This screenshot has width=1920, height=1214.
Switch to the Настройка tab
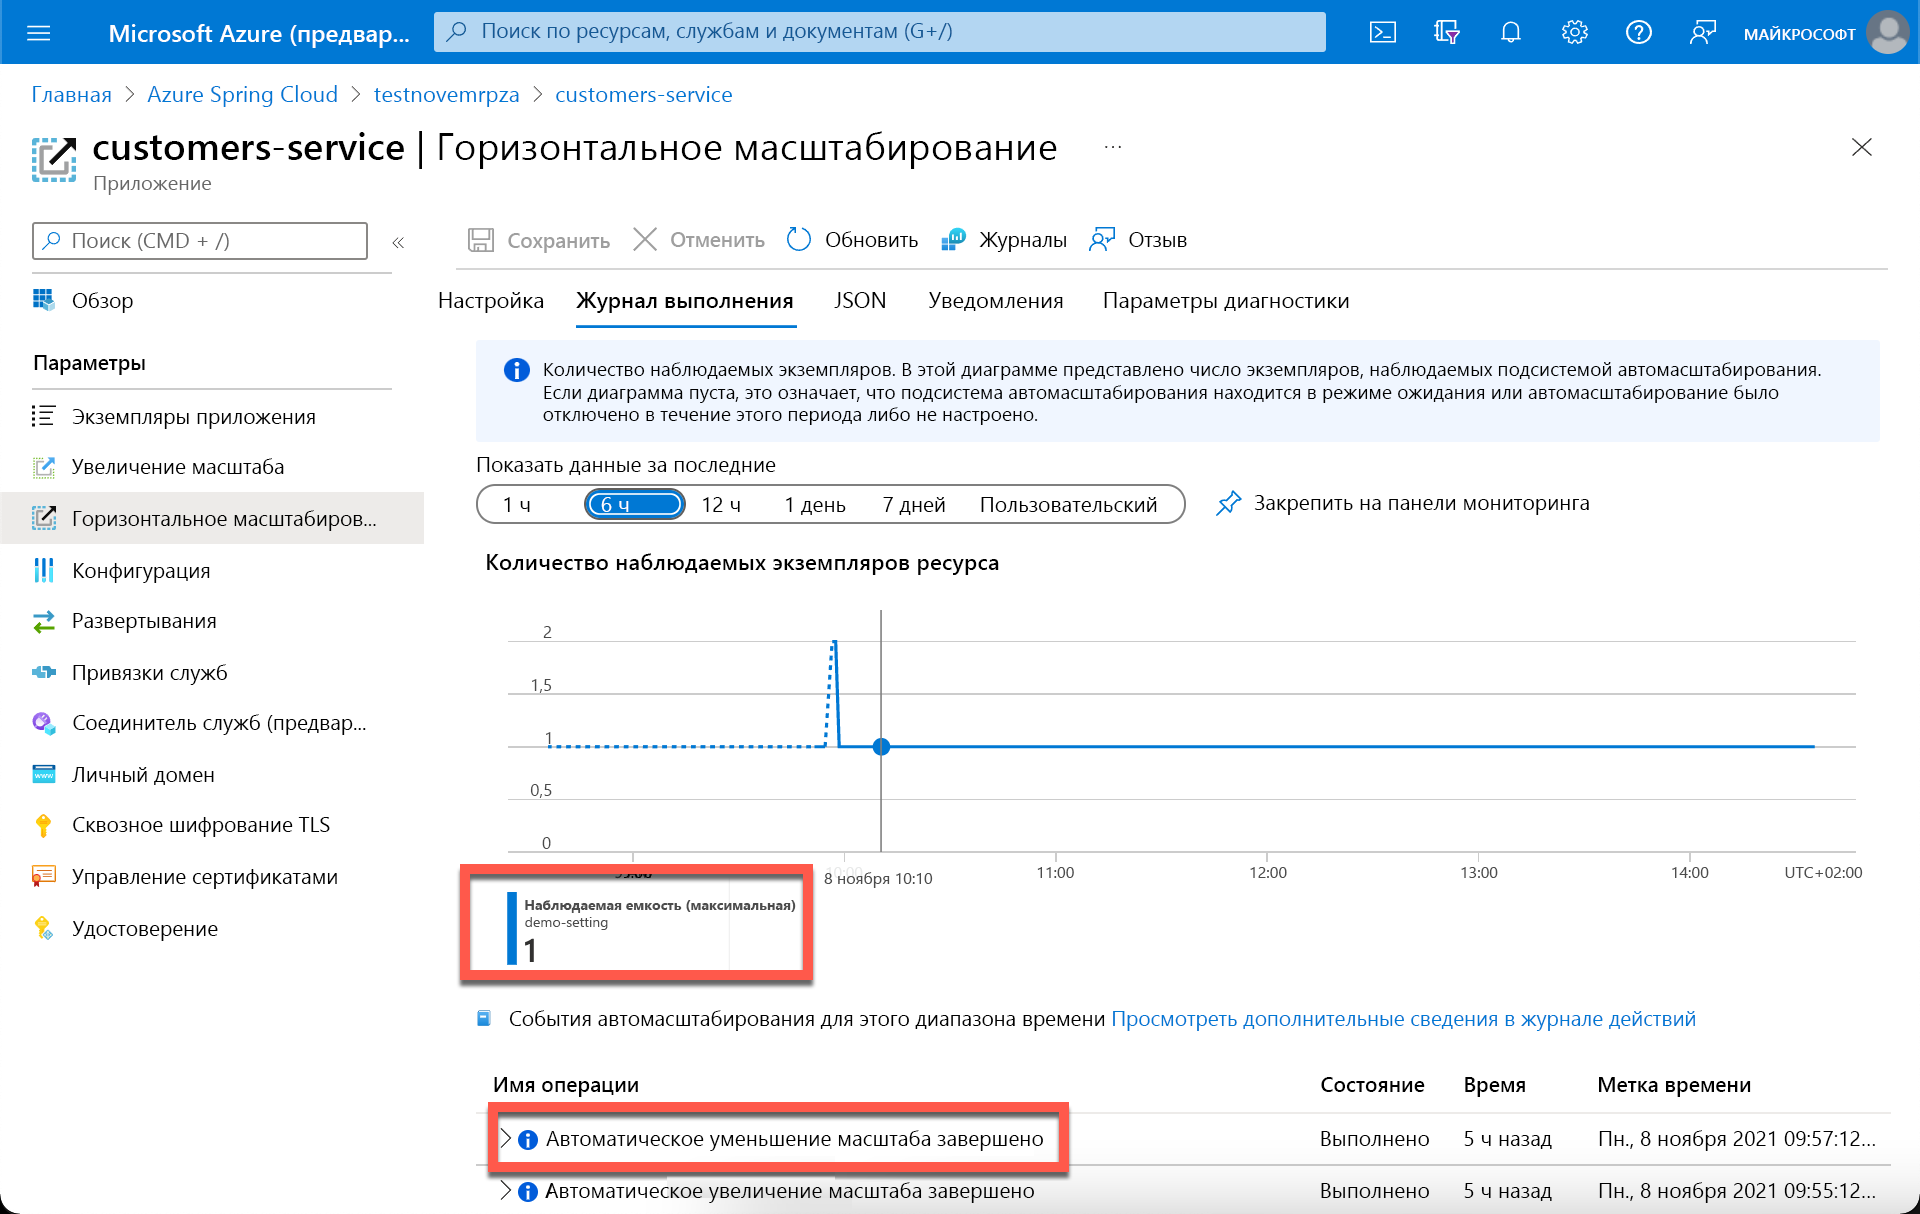(490, 301)
